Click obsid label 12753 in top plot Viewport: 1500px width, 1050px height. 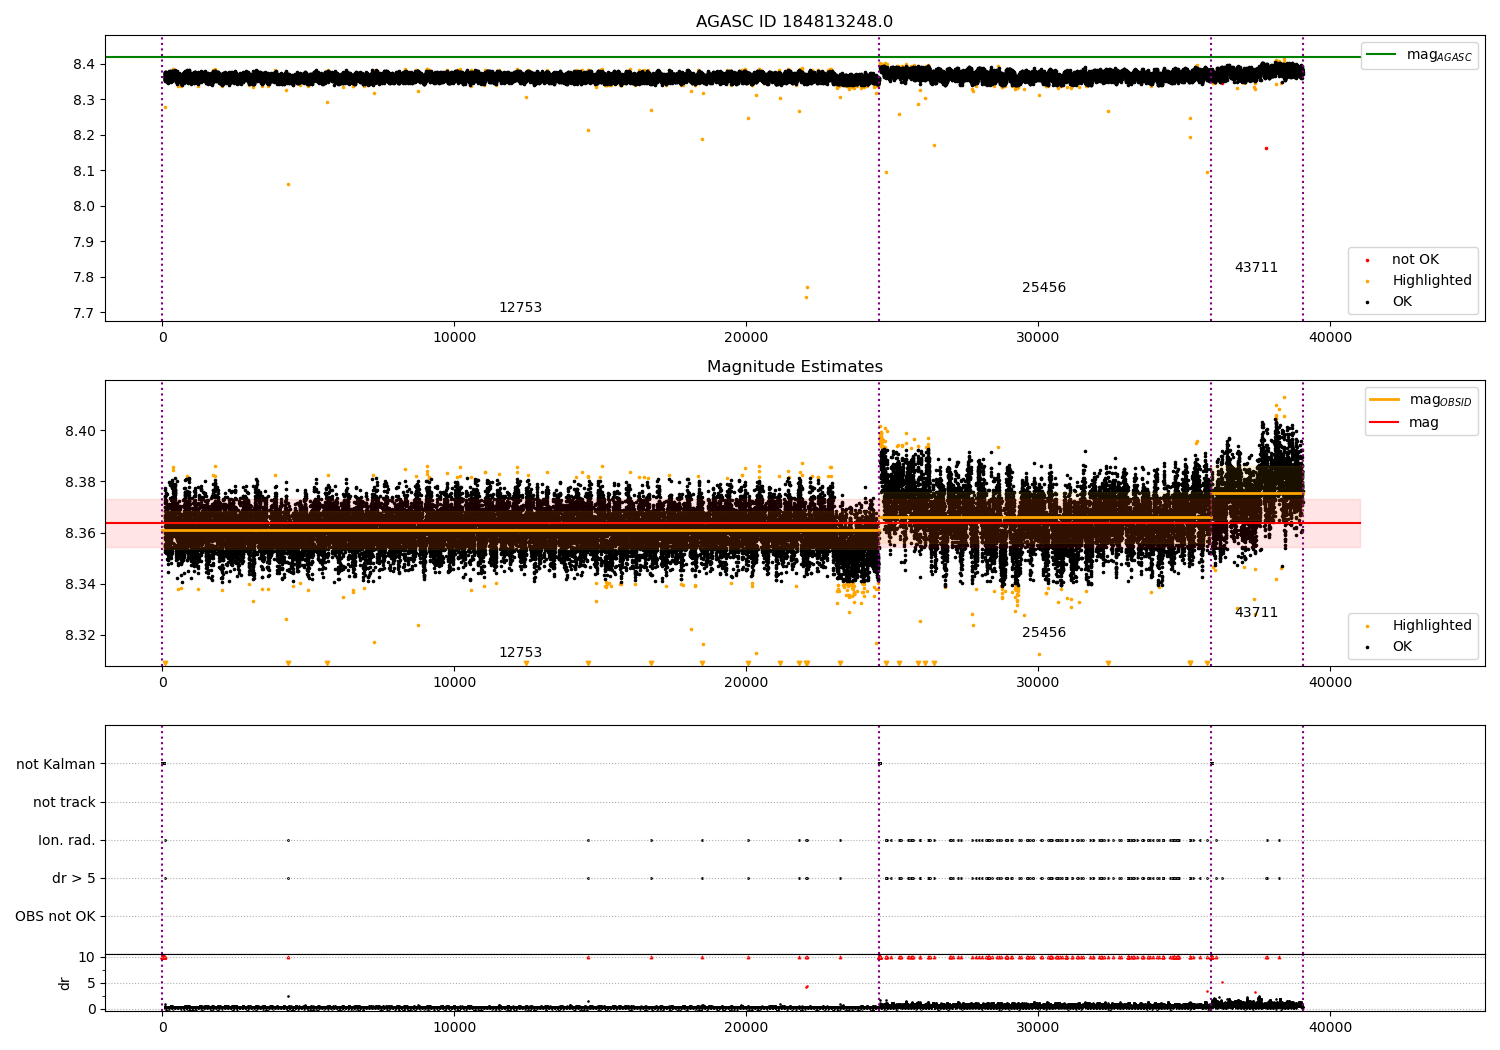tap(520, 308)
